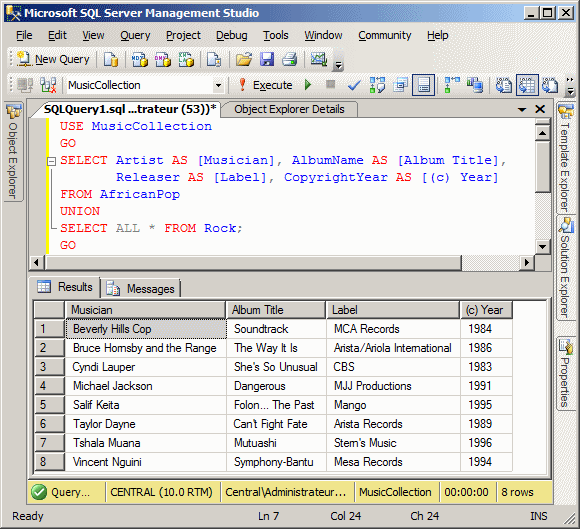Open the Solution Explorer side panel
The height and width of the screenshot is (529, 580).
(x=565, y=268)
